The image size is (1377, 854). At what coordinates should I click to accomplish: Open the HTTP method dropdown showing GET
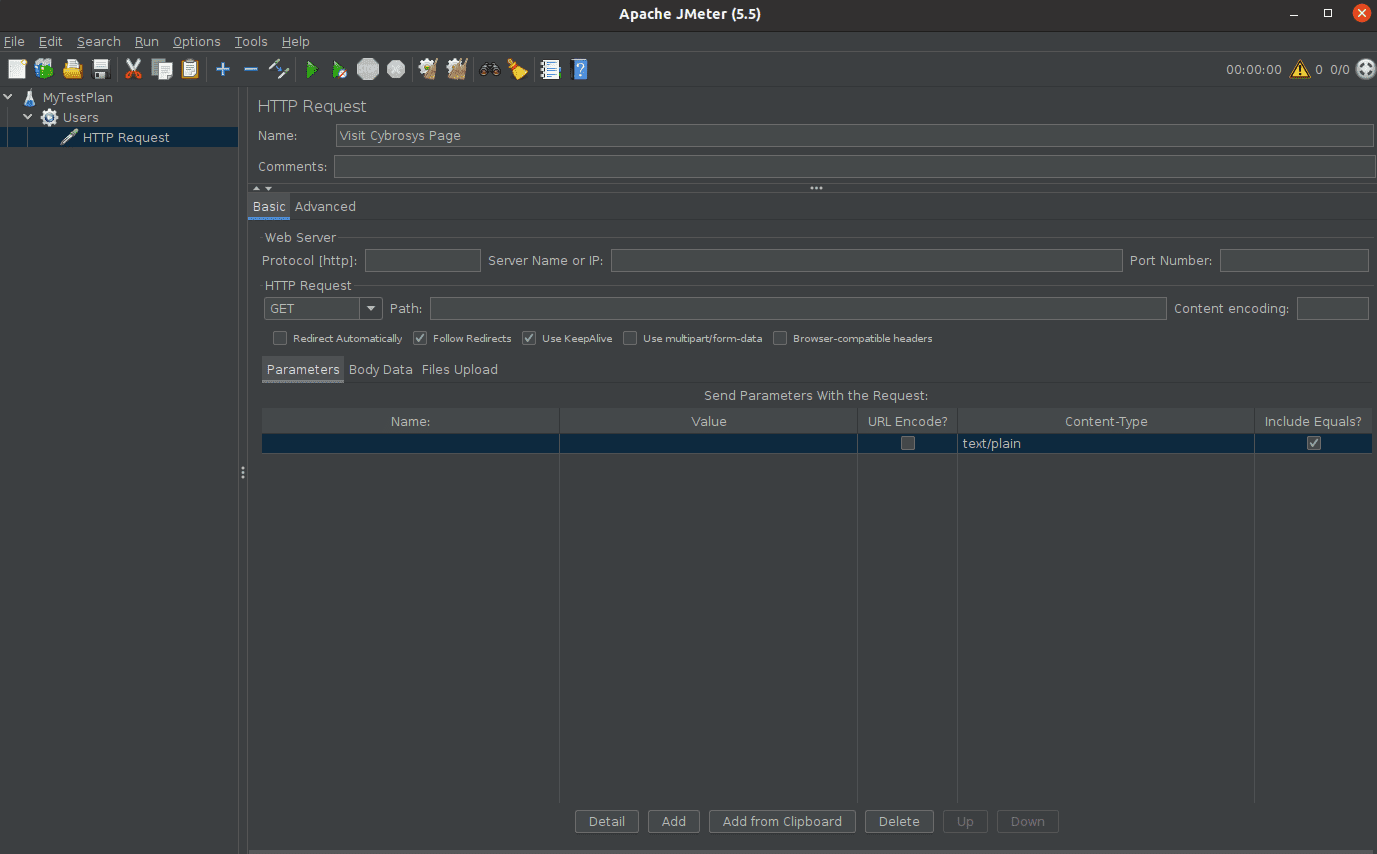pos(370,308)
